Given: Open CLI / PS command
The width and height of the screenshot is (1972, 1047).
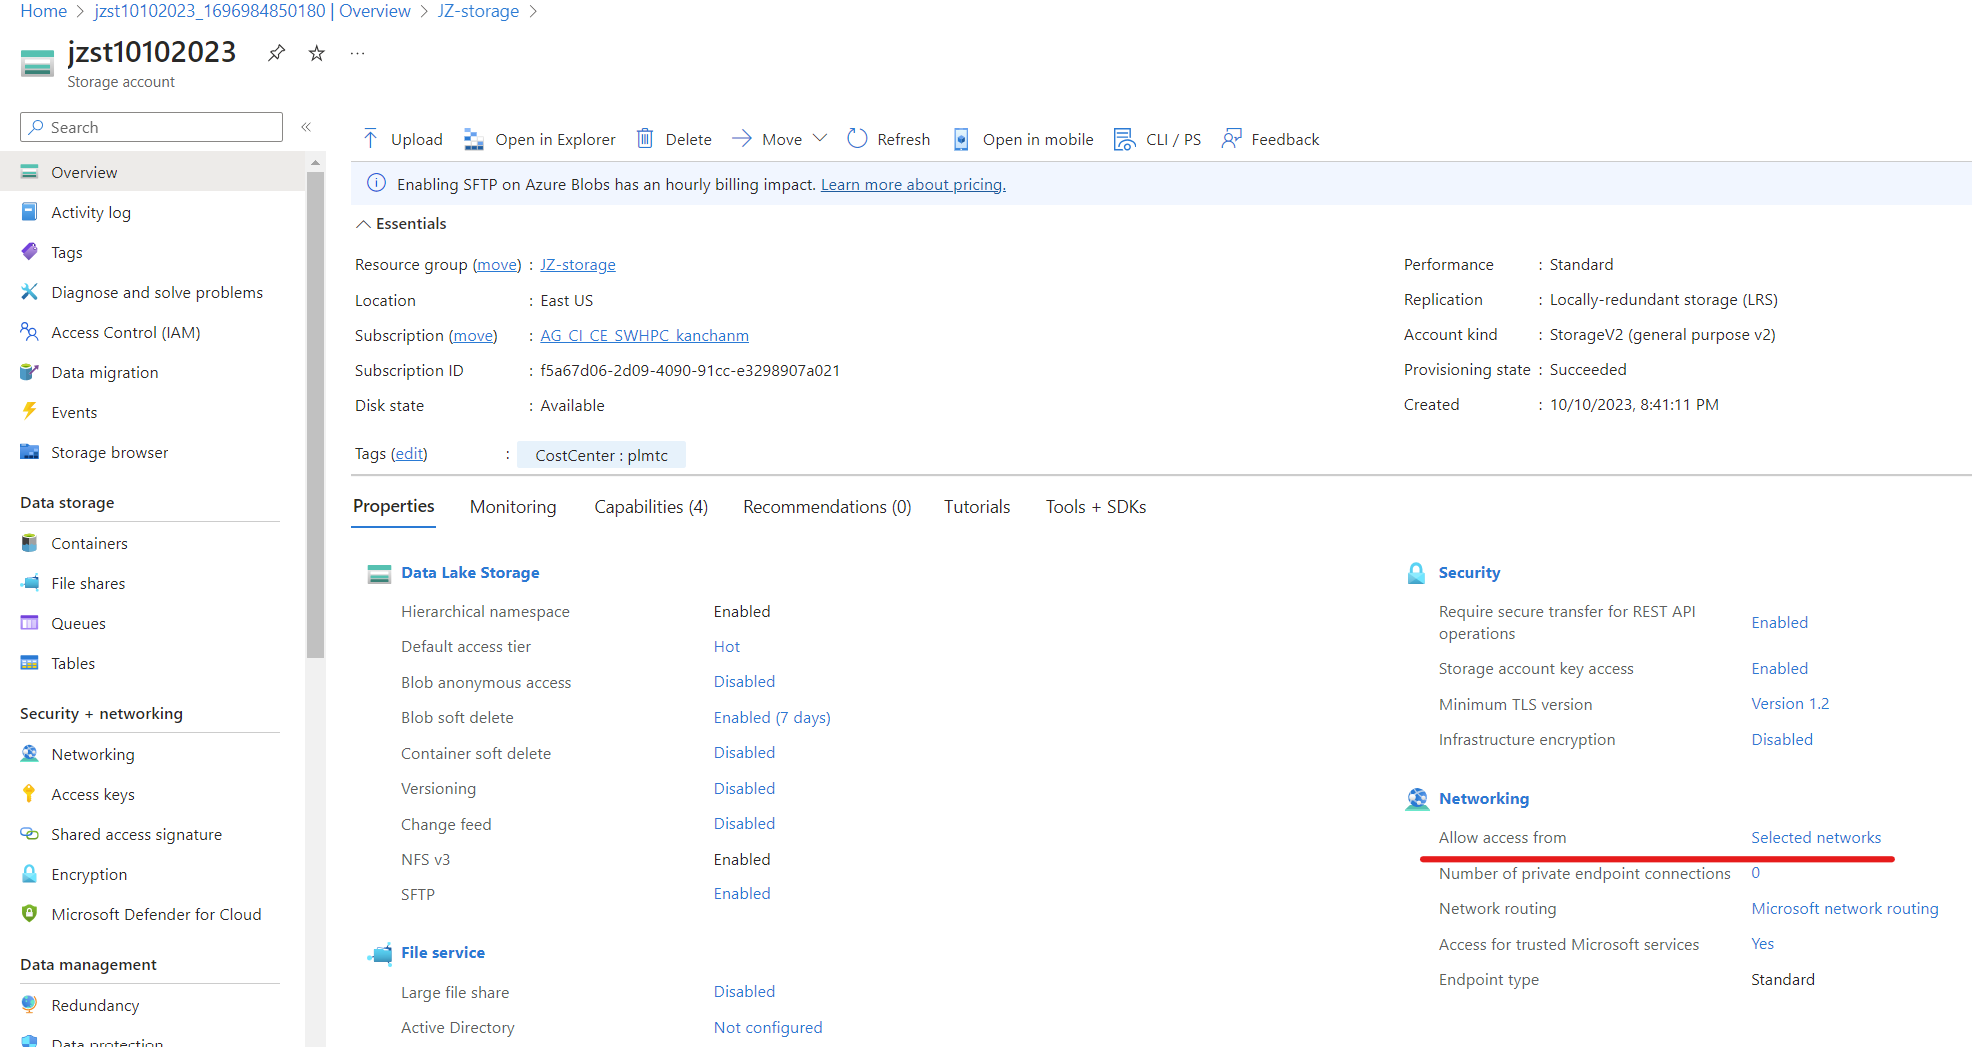Looking at the screenshot, I should [1157, 139].
